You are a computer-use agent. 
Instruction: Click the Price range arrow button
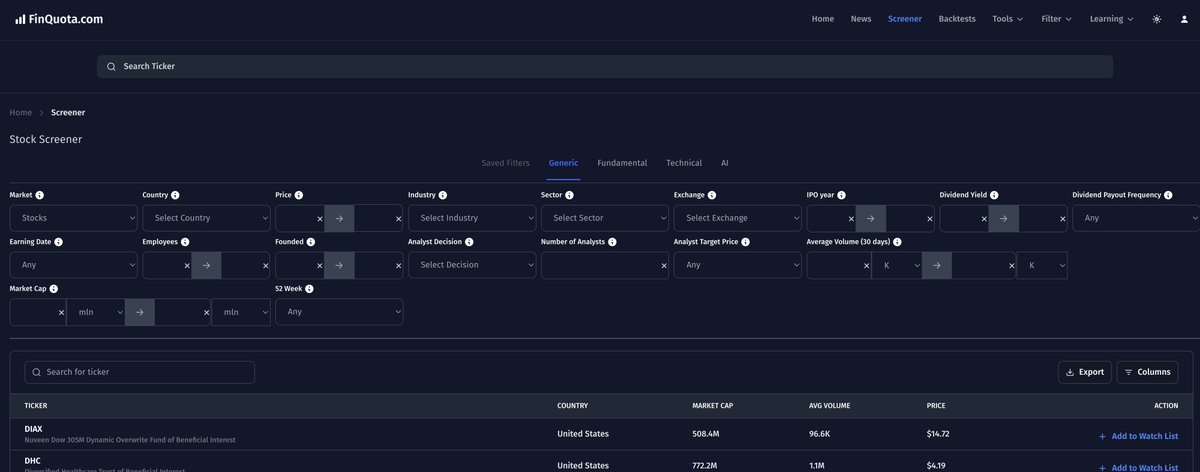click(339, 218)
